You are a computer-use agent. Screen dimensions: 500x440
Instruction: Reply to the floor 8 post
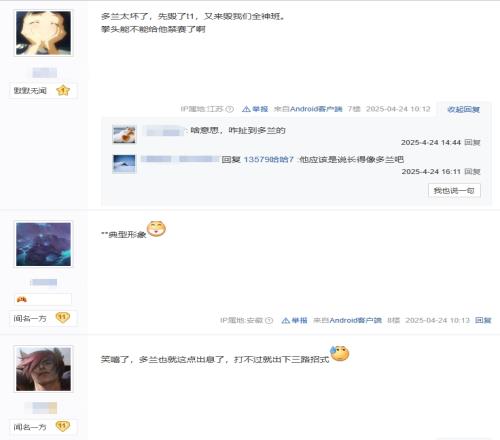point(483,320)
